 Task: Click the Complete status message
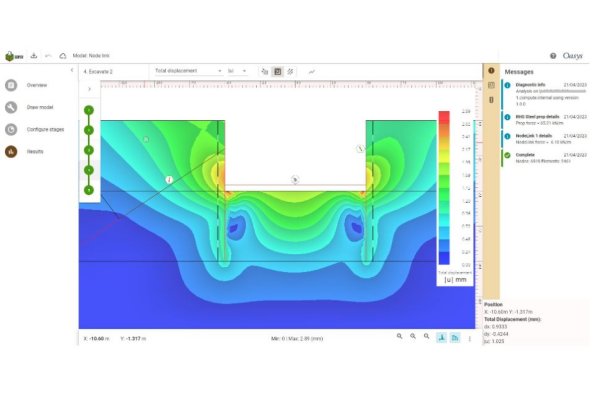545,158
